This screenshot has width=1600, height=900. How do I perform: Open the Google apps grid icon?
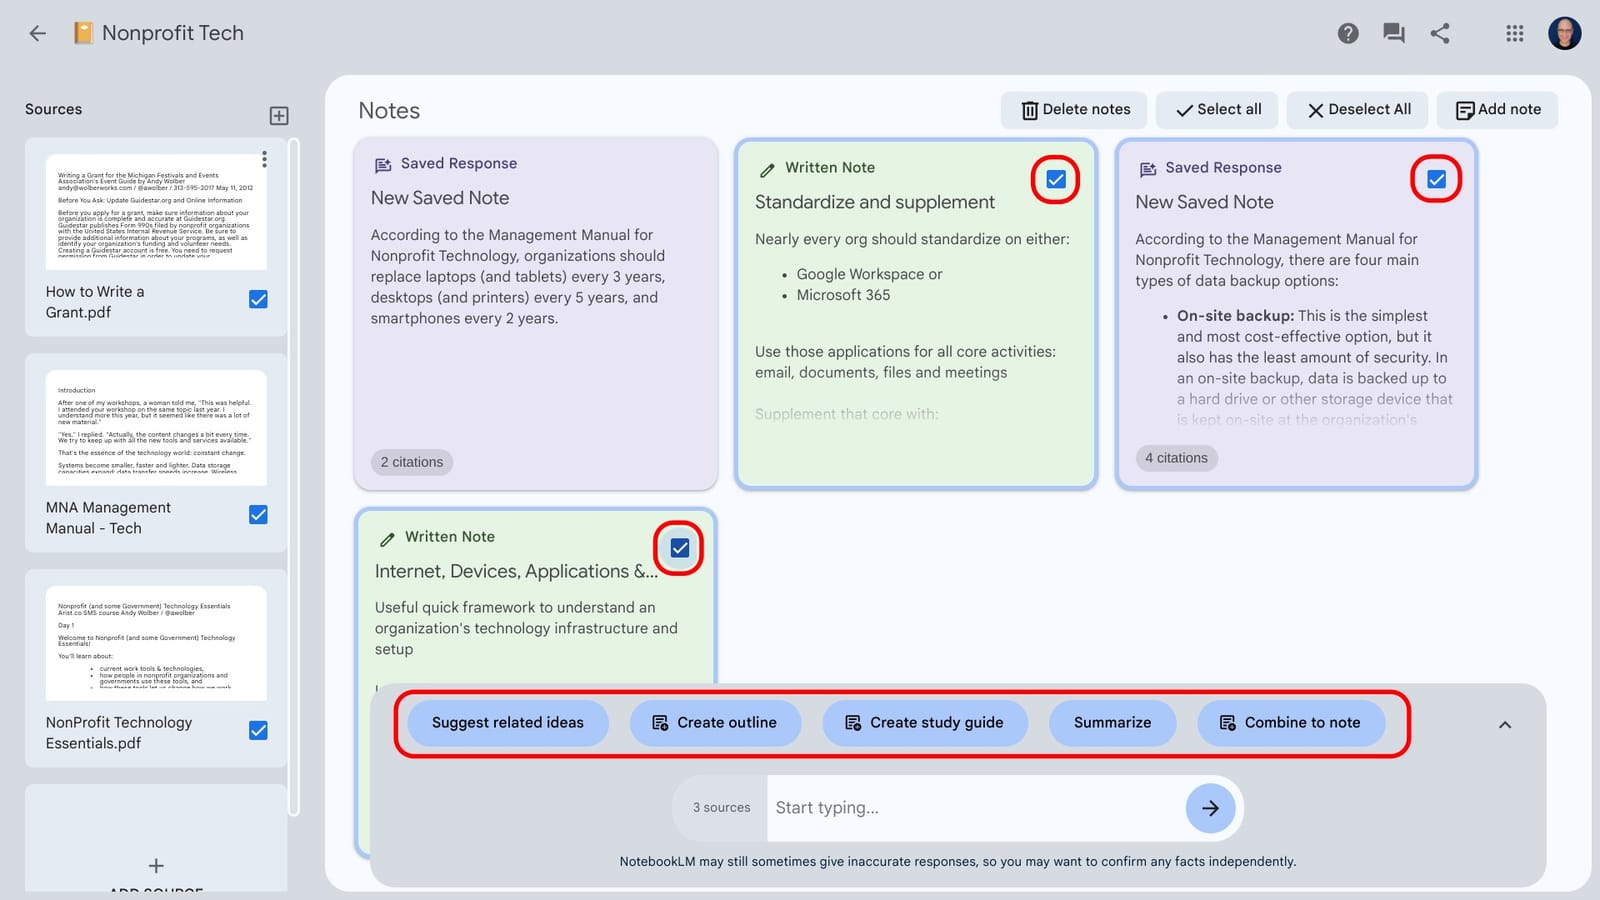click(x=1514, y=32)
